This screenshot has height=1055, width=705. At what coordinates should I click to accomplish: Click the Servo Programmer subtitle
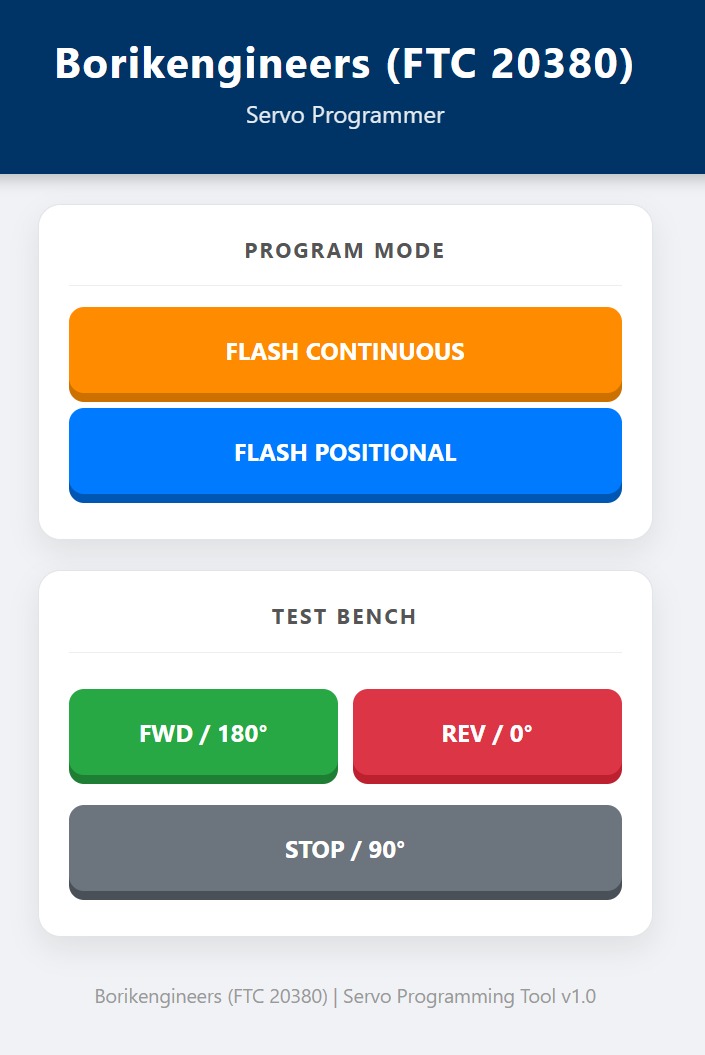345,115
